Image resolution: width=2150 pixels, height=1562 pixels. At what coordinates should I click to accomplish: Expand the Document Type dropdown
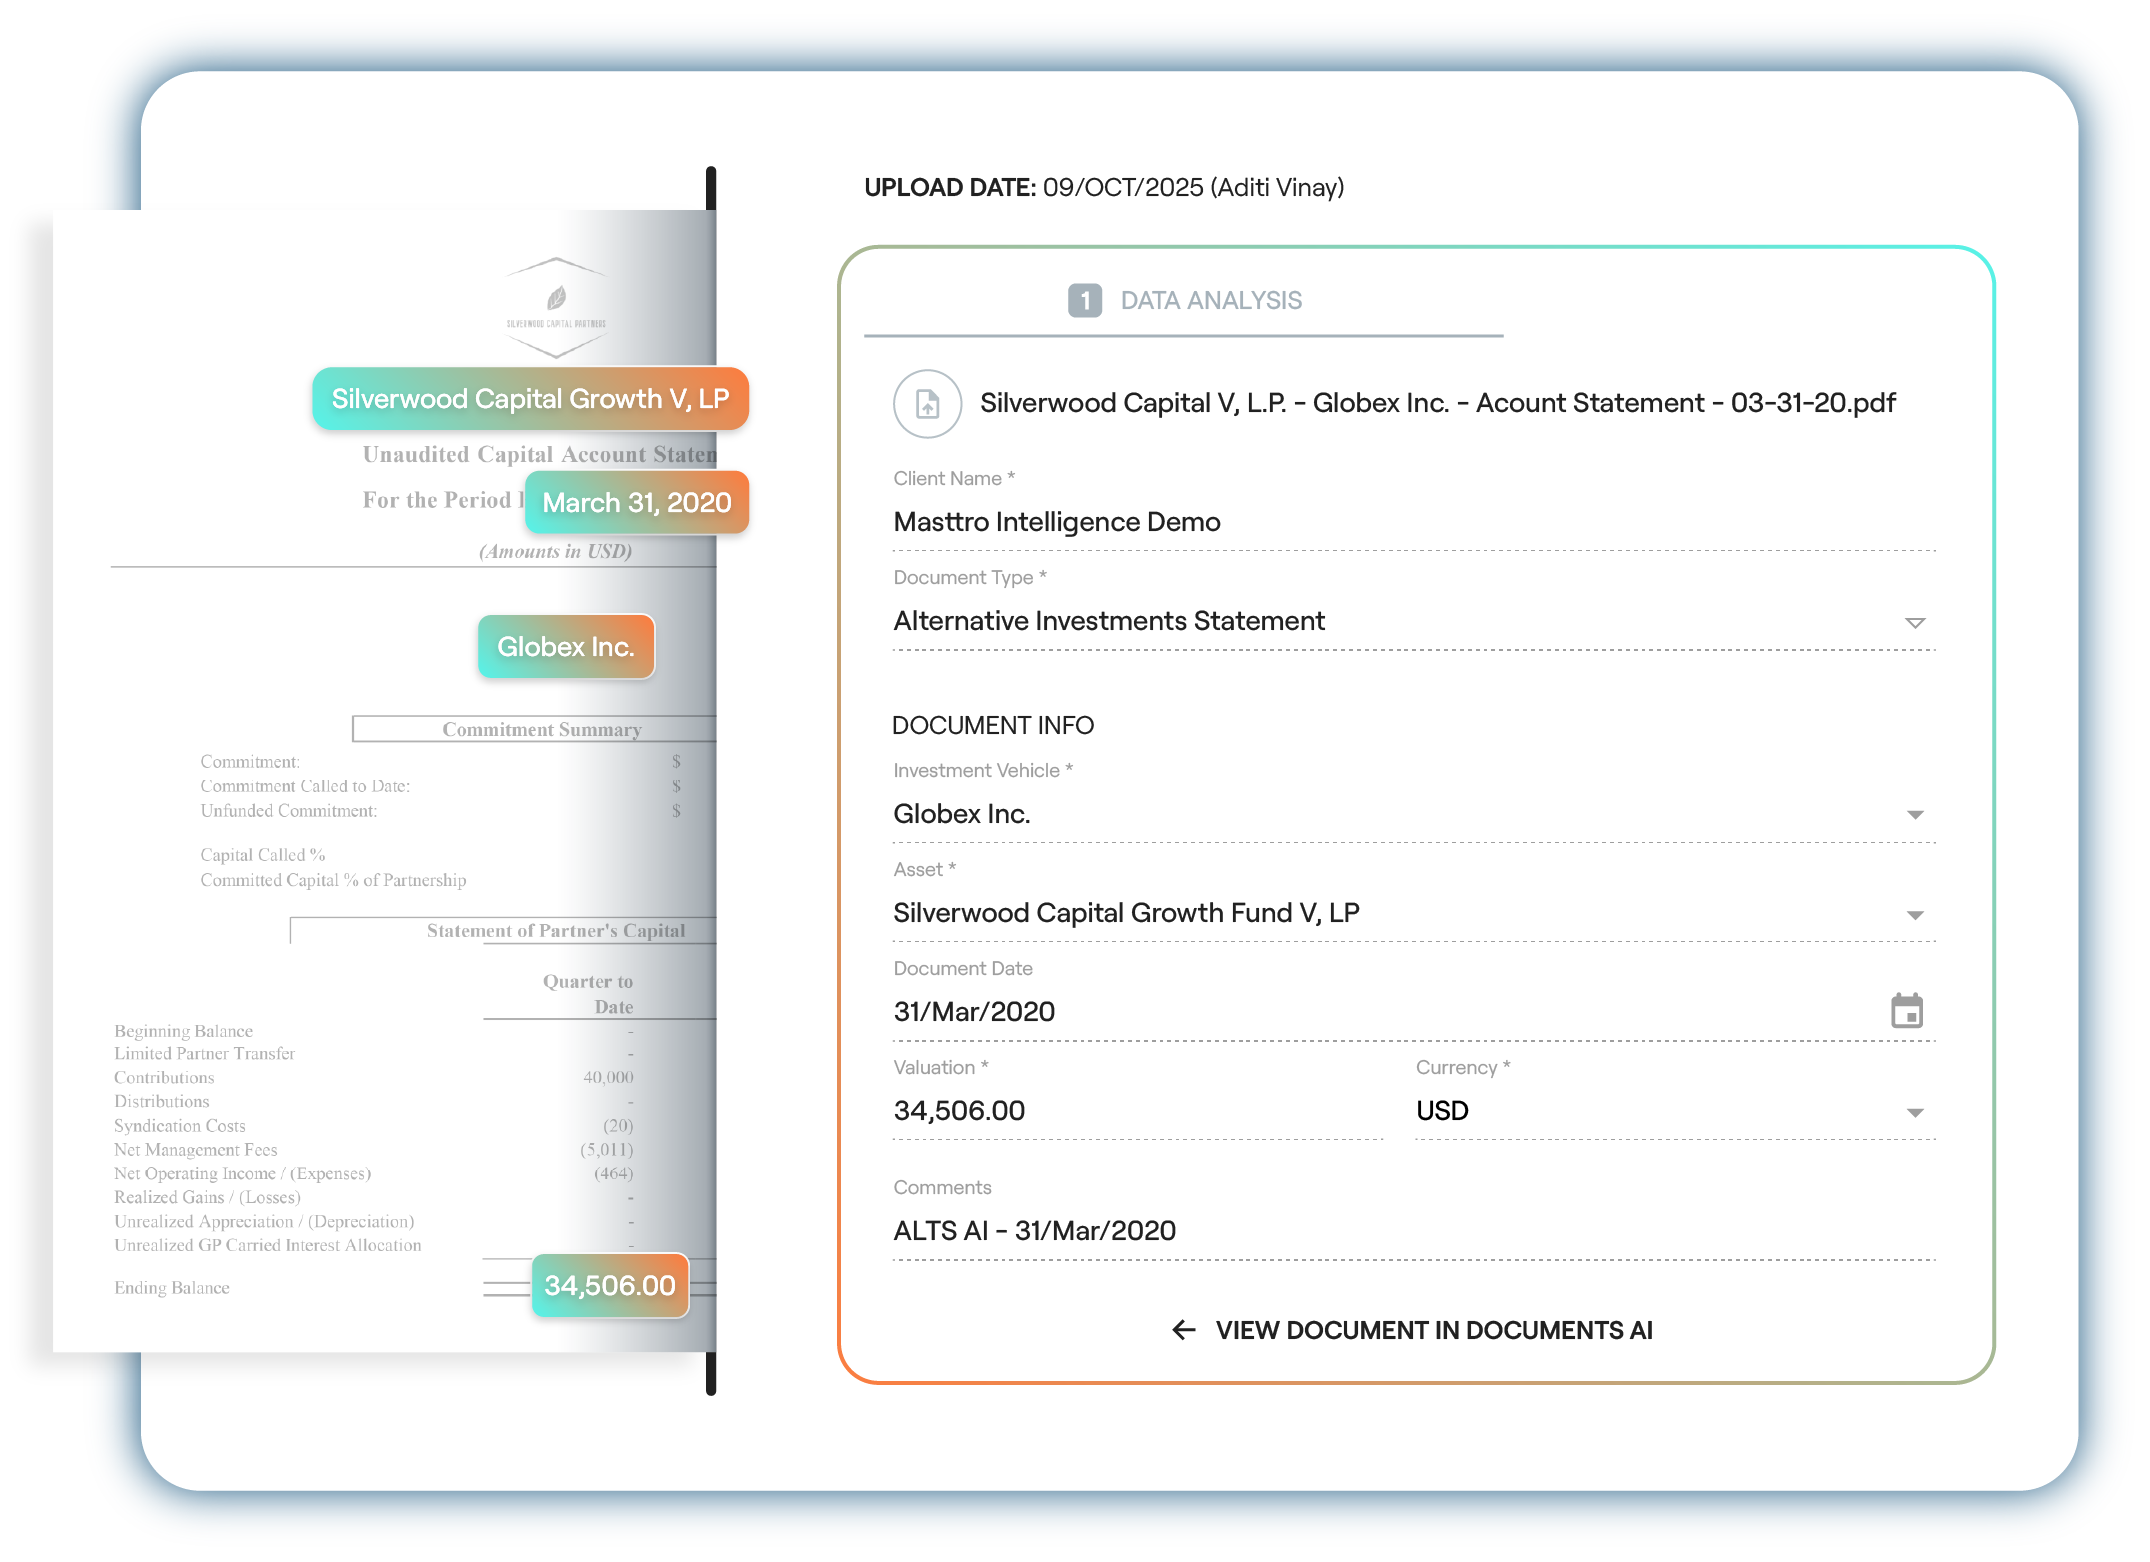click(1914, 622)
